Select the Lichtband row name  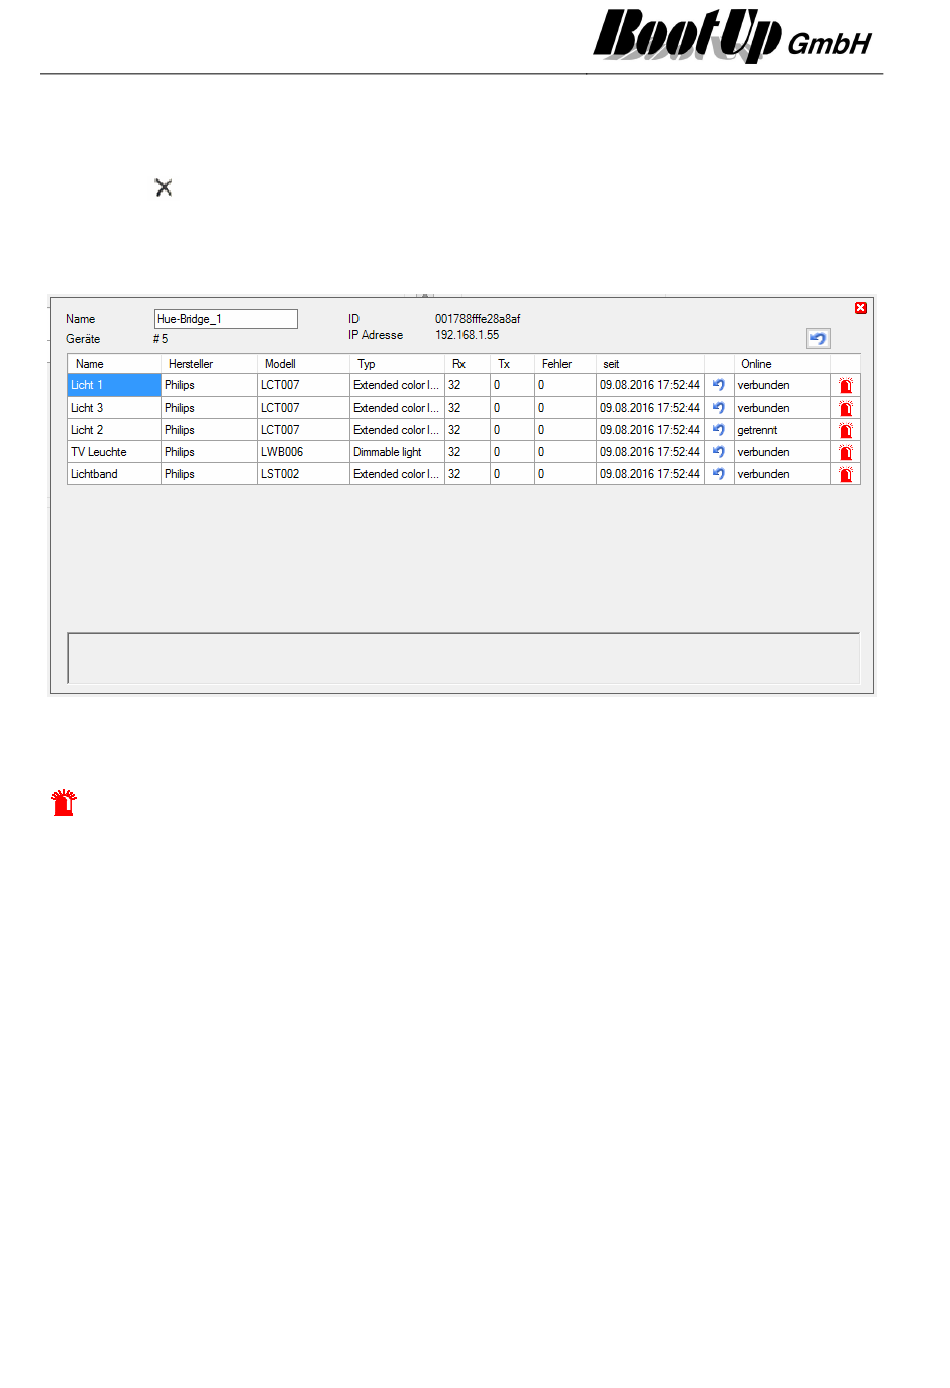[x=114, y=474]
